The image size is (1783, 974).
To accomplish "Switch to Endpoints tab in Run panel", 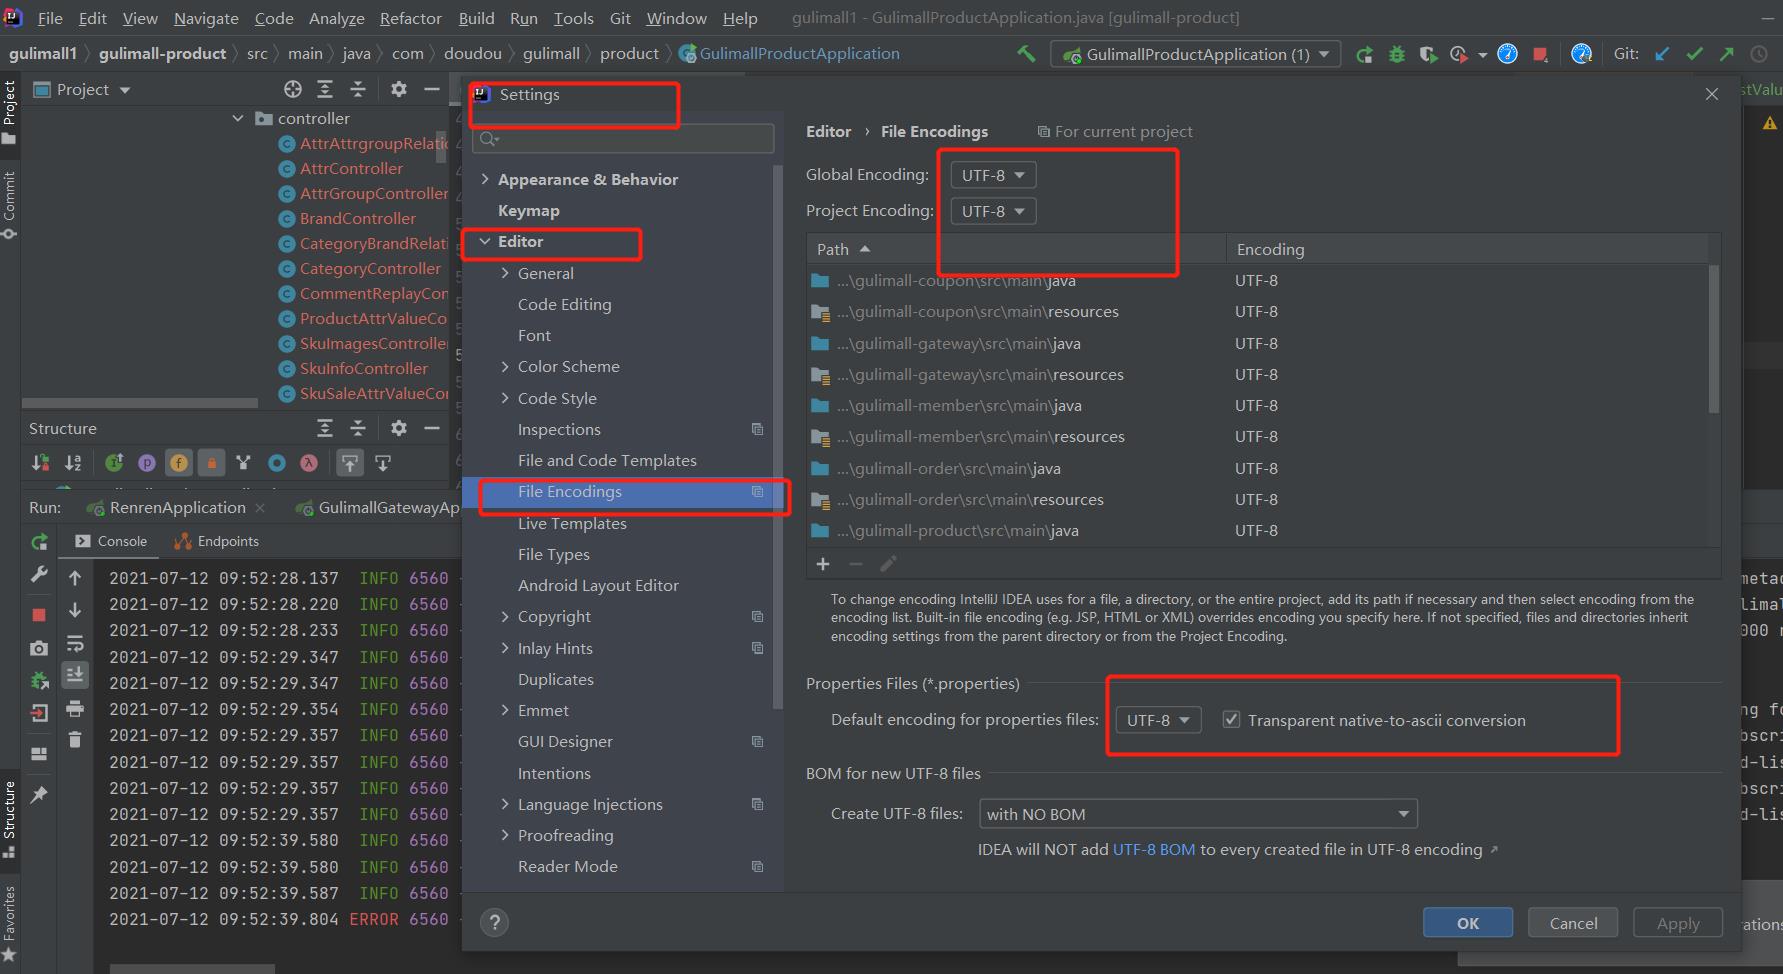I will [217, 541].
